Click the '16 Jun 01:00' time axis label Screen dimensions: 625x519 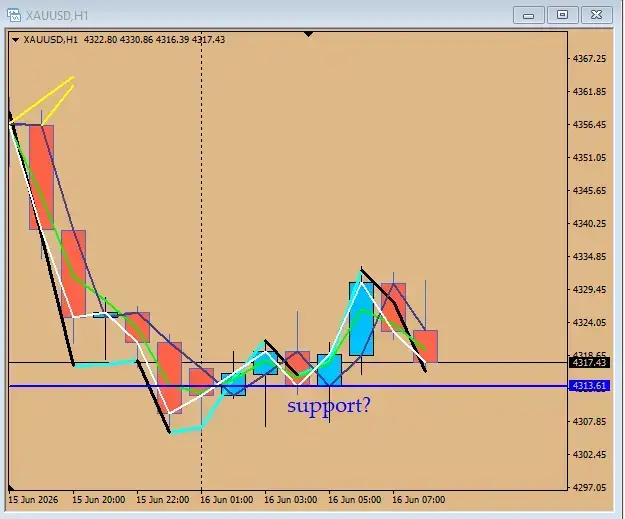tap(226, 500)
